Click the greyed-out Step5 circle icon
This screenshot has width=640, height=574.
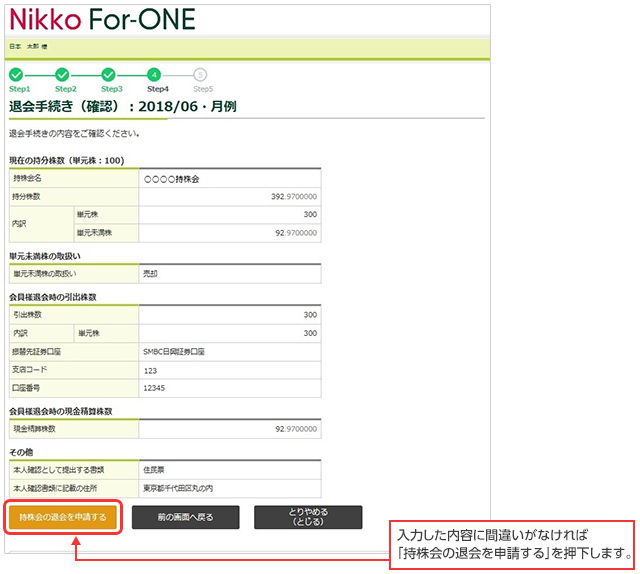(201, 75)
